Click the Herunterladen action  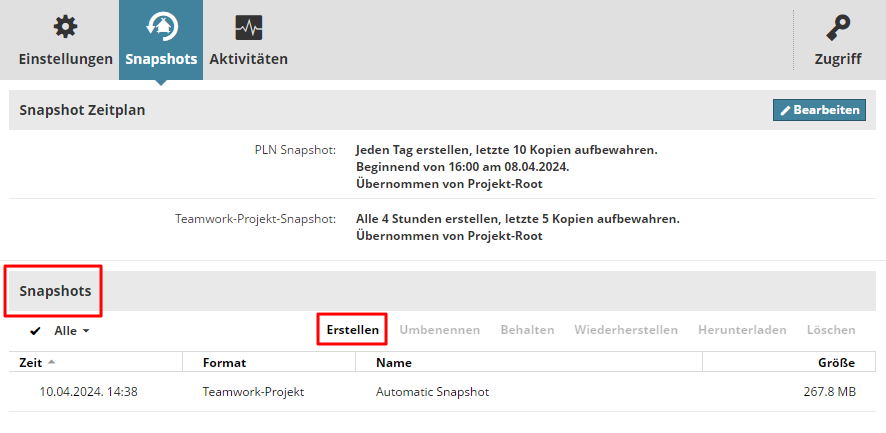coord(742,330)
